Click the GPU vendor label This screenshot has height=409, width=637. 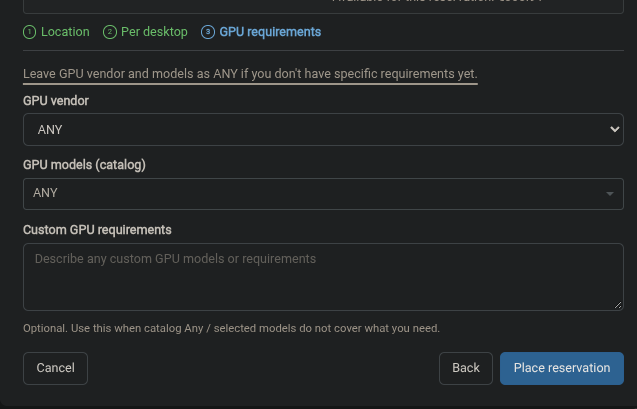[56, 101]
